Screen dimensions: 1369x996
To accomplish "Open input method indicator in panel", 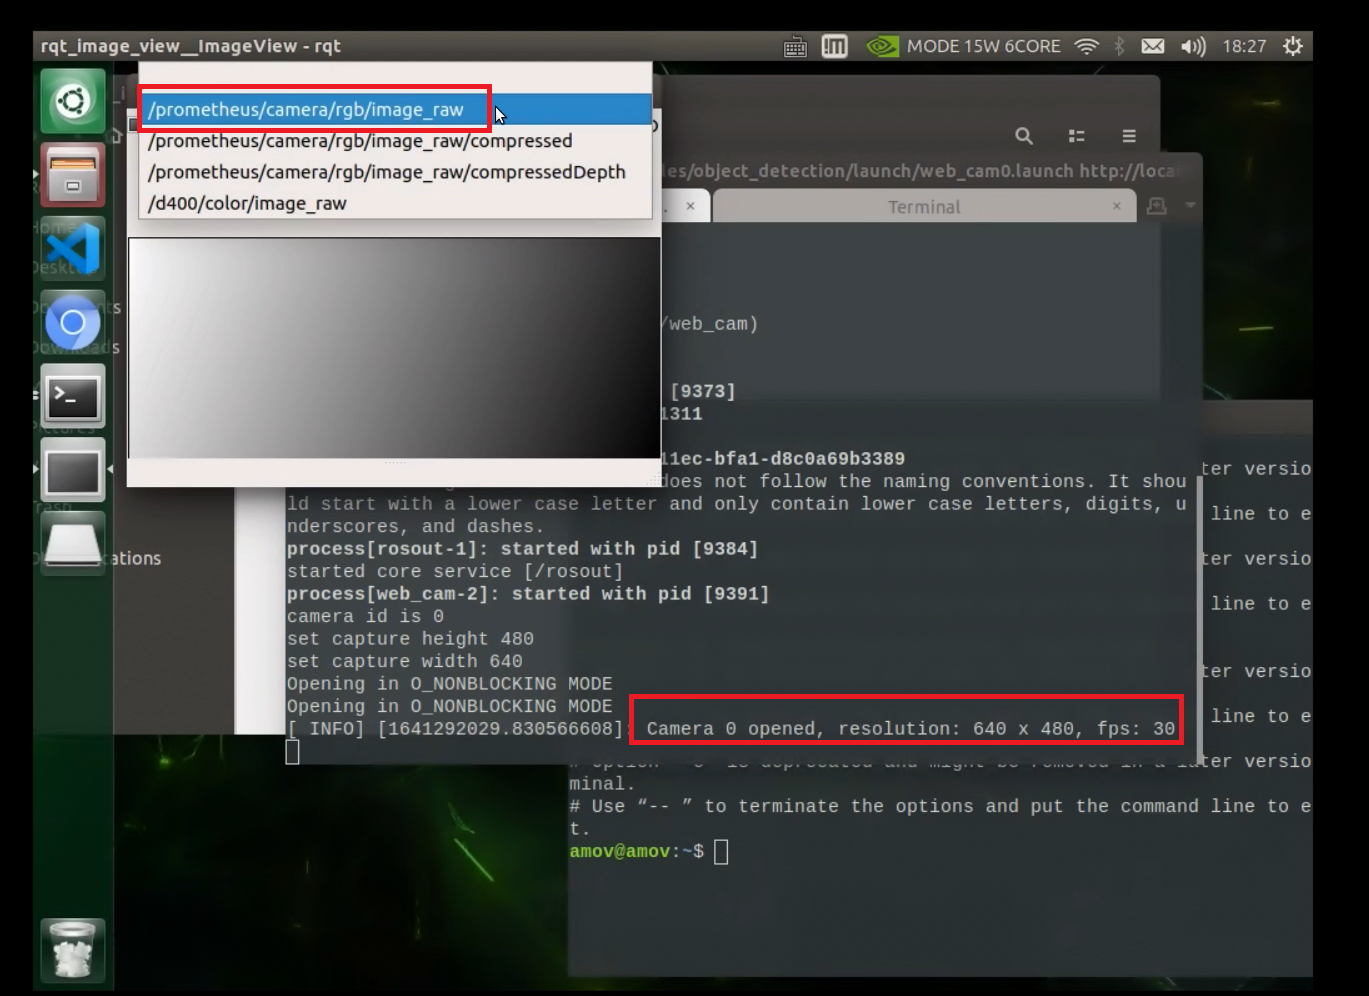I will 834,46.
